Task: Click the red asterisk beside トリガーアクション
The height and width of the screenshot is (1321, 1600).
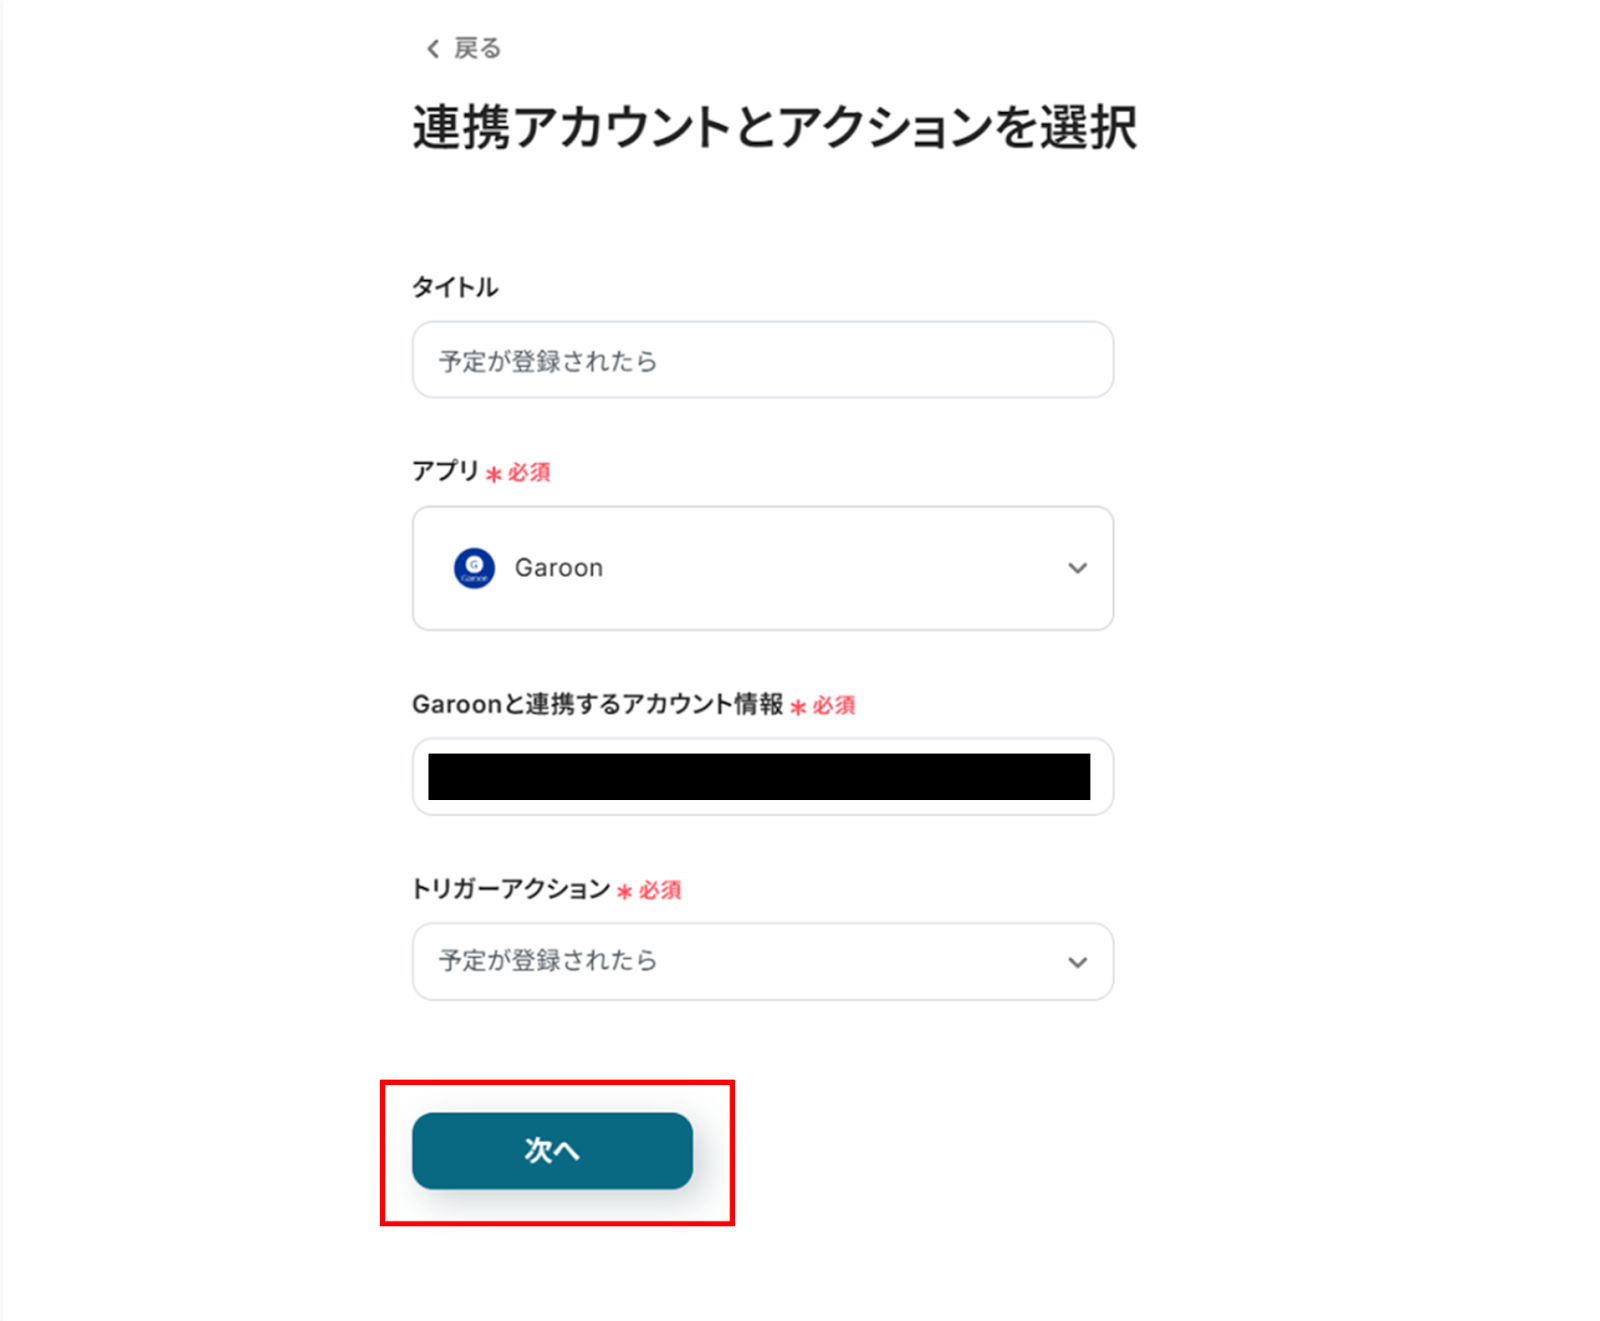Action: point(625,891)
